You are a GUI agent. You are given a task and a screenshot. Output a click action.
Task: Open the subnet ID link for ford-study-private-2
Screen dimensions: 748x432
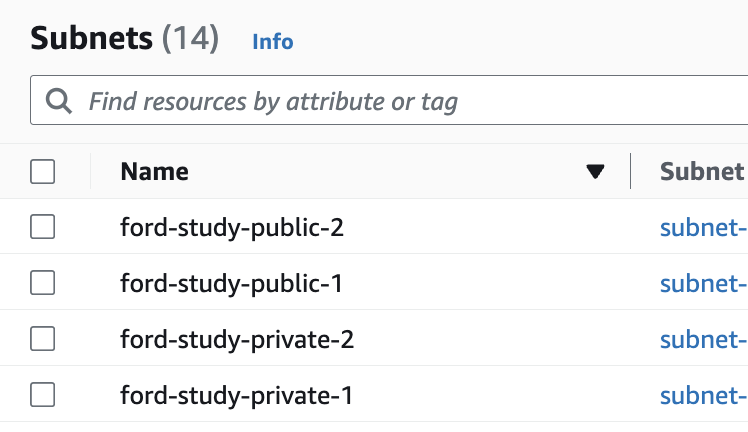pos(704,339)
